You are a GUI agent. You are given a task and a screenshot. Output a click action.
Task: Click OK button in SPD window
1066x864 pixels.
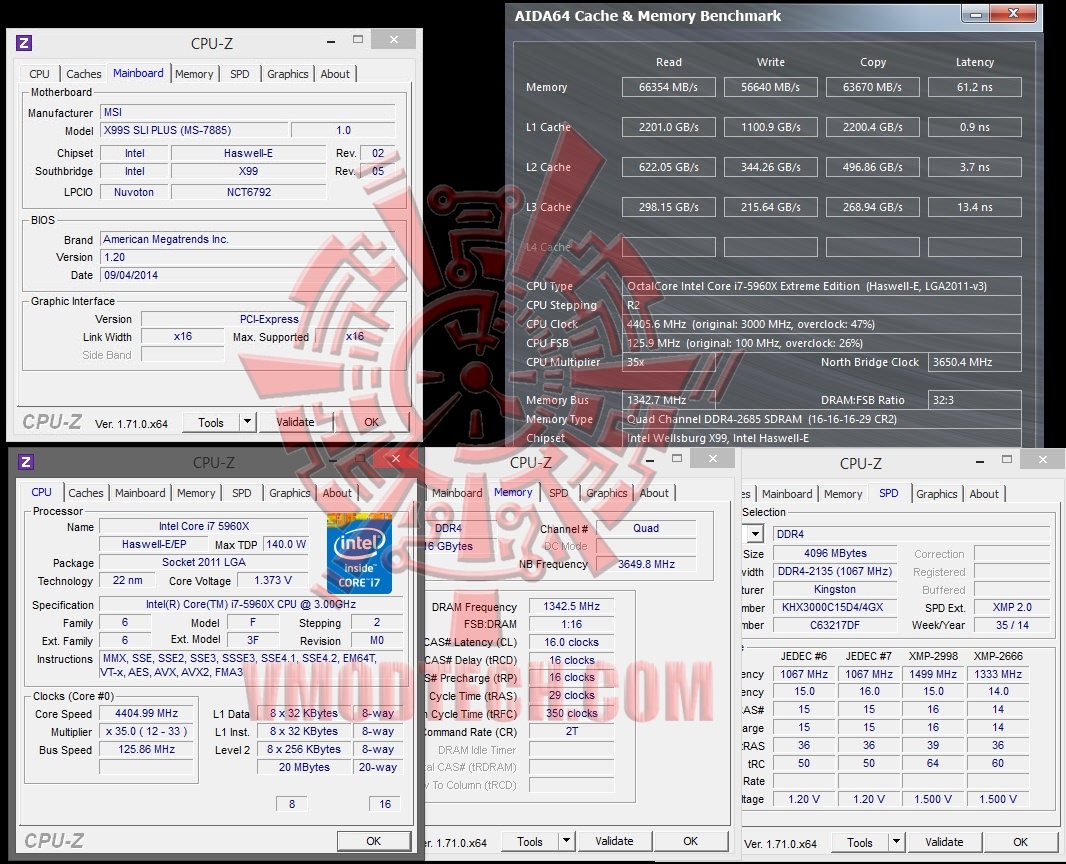(1021, 842)
